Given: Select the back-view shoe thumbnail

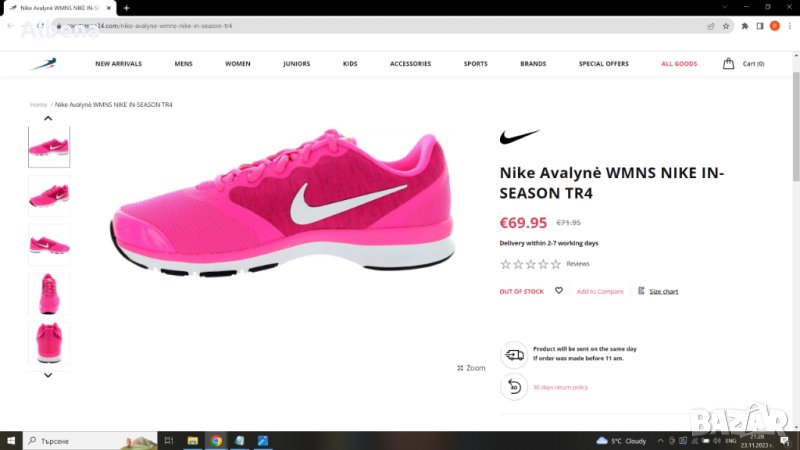Looking at the screenshot, I should [48, 342].
